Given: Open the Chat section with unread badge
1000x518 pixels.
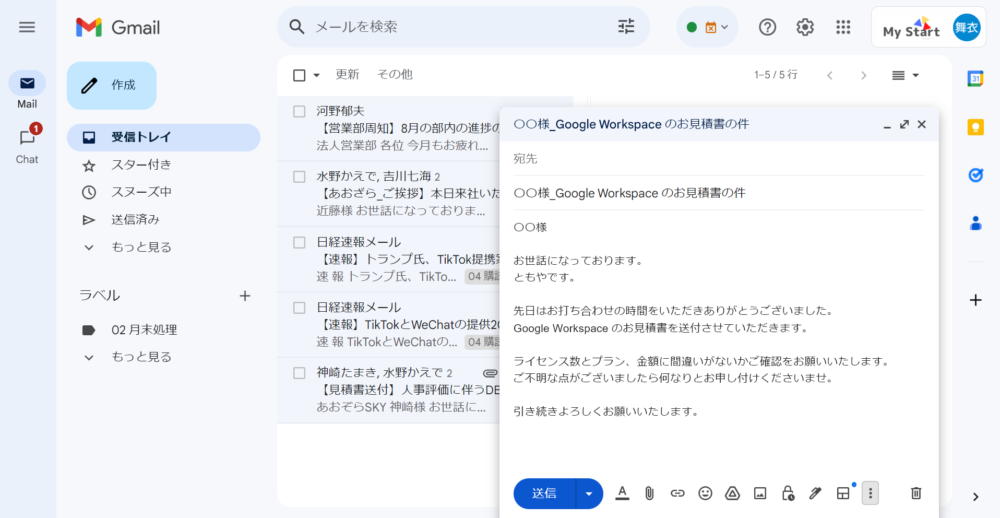Looking at the screenshot, I should point(27,144).
